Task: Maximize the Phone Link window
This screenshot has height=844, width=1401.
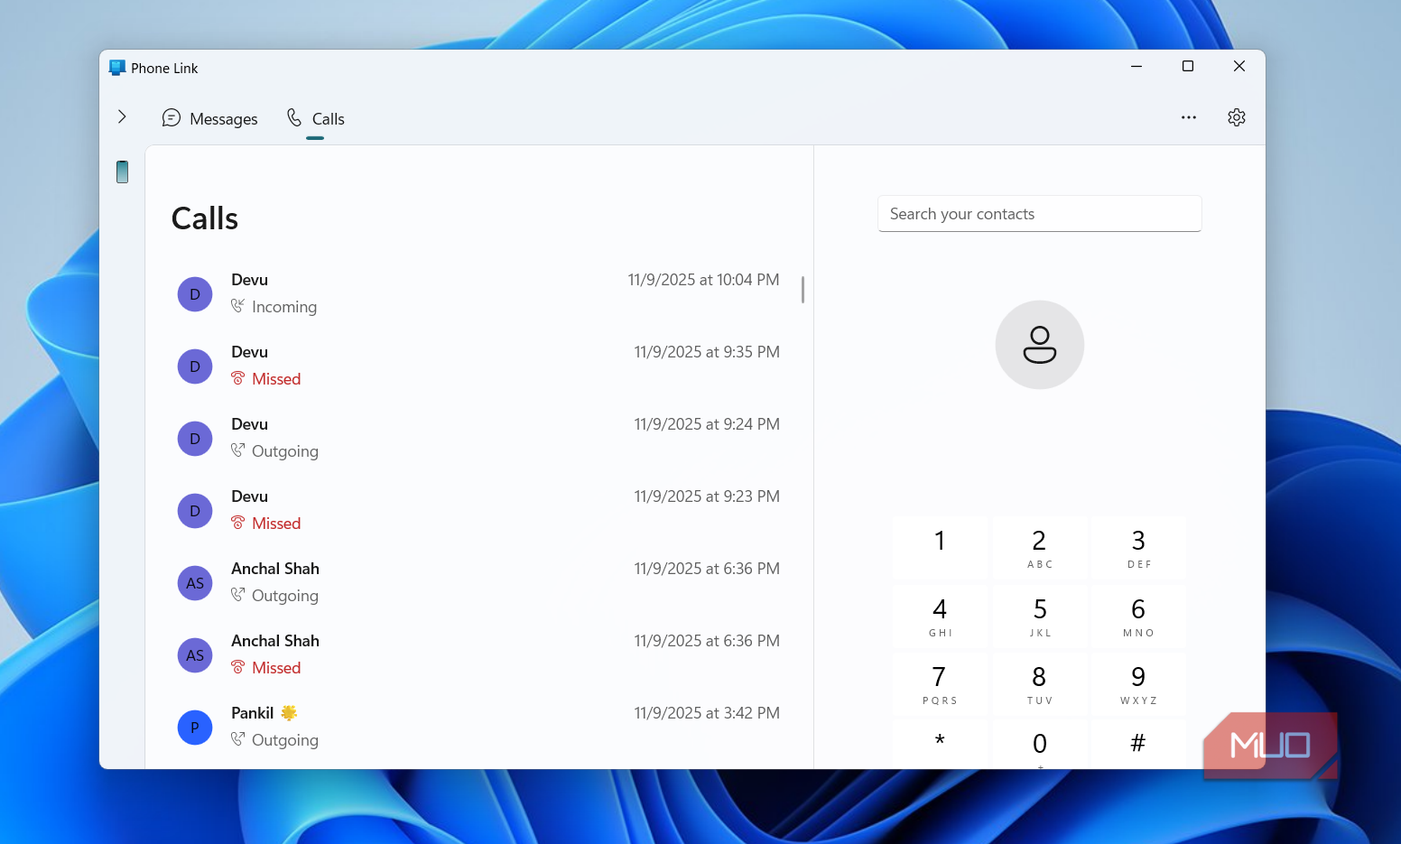Action: (x=1188, y=67)
